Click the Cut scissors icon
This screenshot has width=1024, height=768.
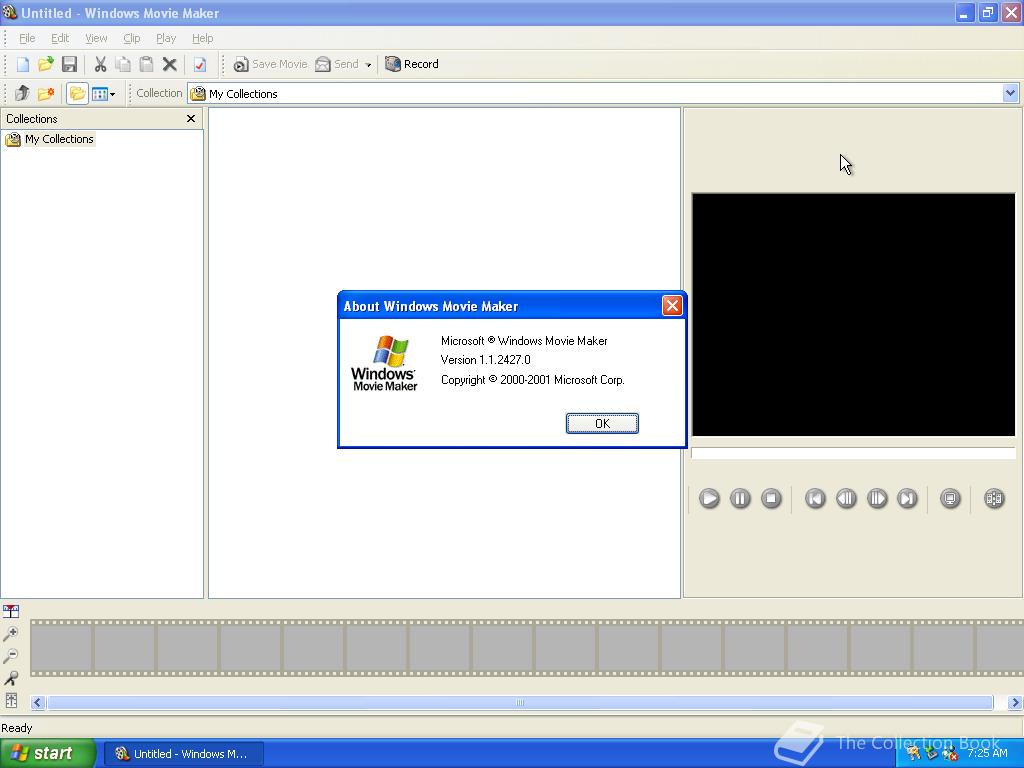tap(100, 64)
